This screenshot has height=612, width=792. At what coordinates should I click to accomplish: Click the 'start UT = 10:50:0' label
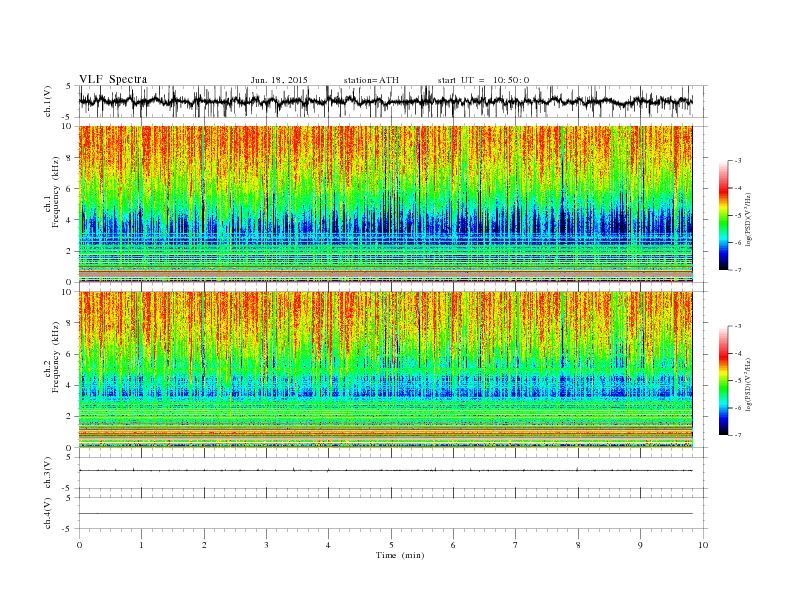[483, 80]
